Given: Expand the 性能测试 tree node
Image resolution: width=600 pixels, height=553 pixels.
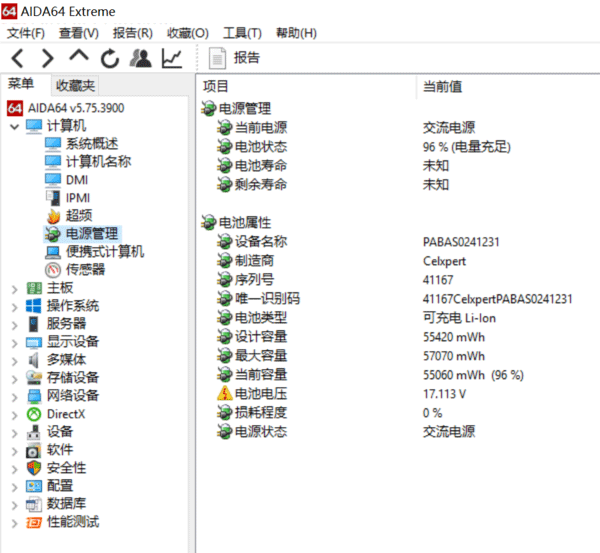Looking at the screenshot, I should coord(15,523).
